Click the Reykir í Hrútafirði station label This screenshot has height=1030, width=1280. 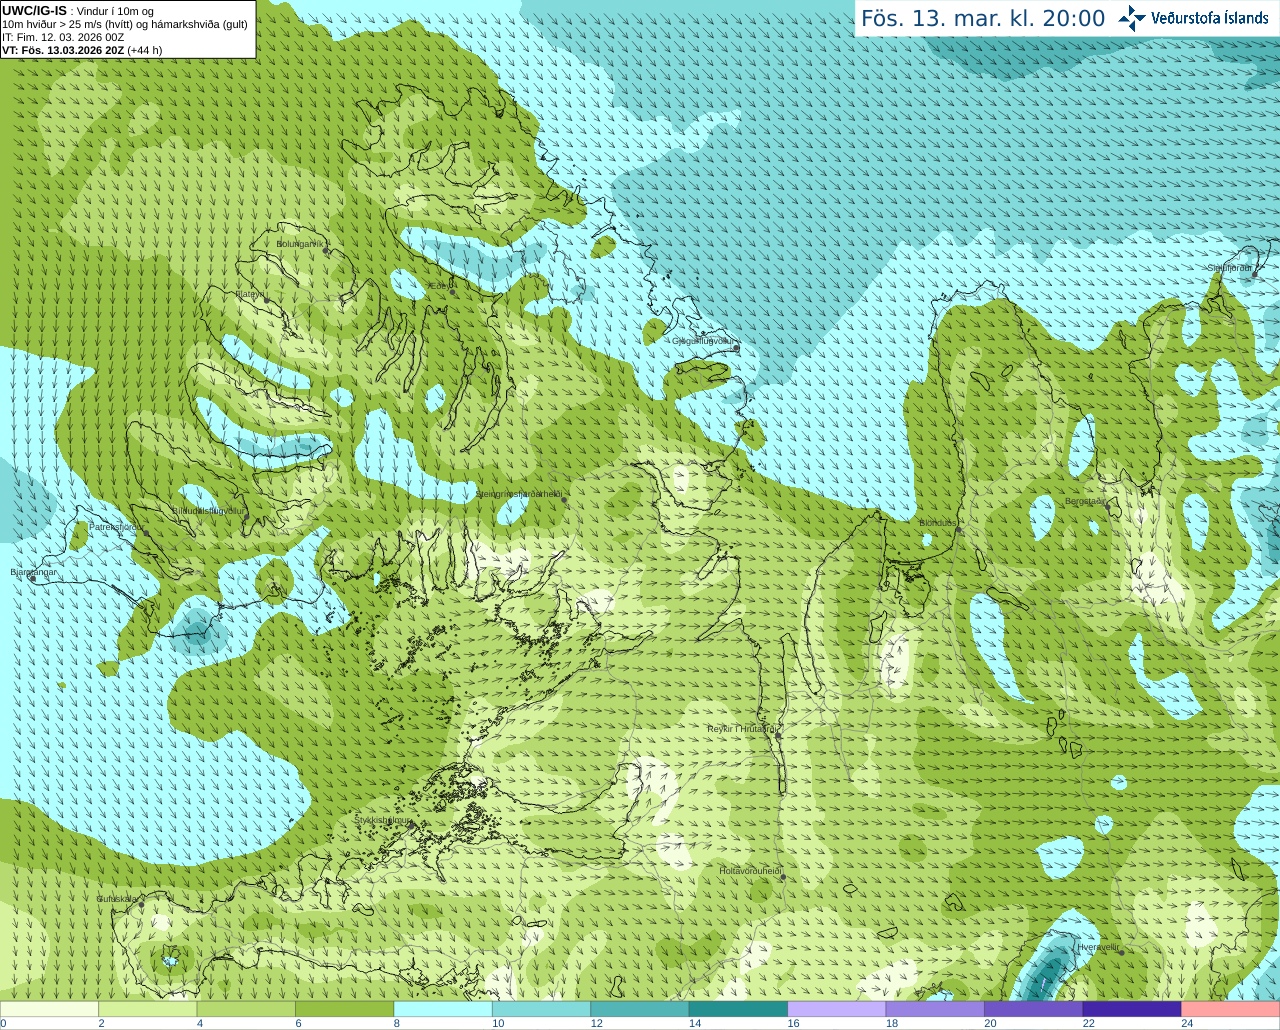pyautogui.click(x=742, y=729)
